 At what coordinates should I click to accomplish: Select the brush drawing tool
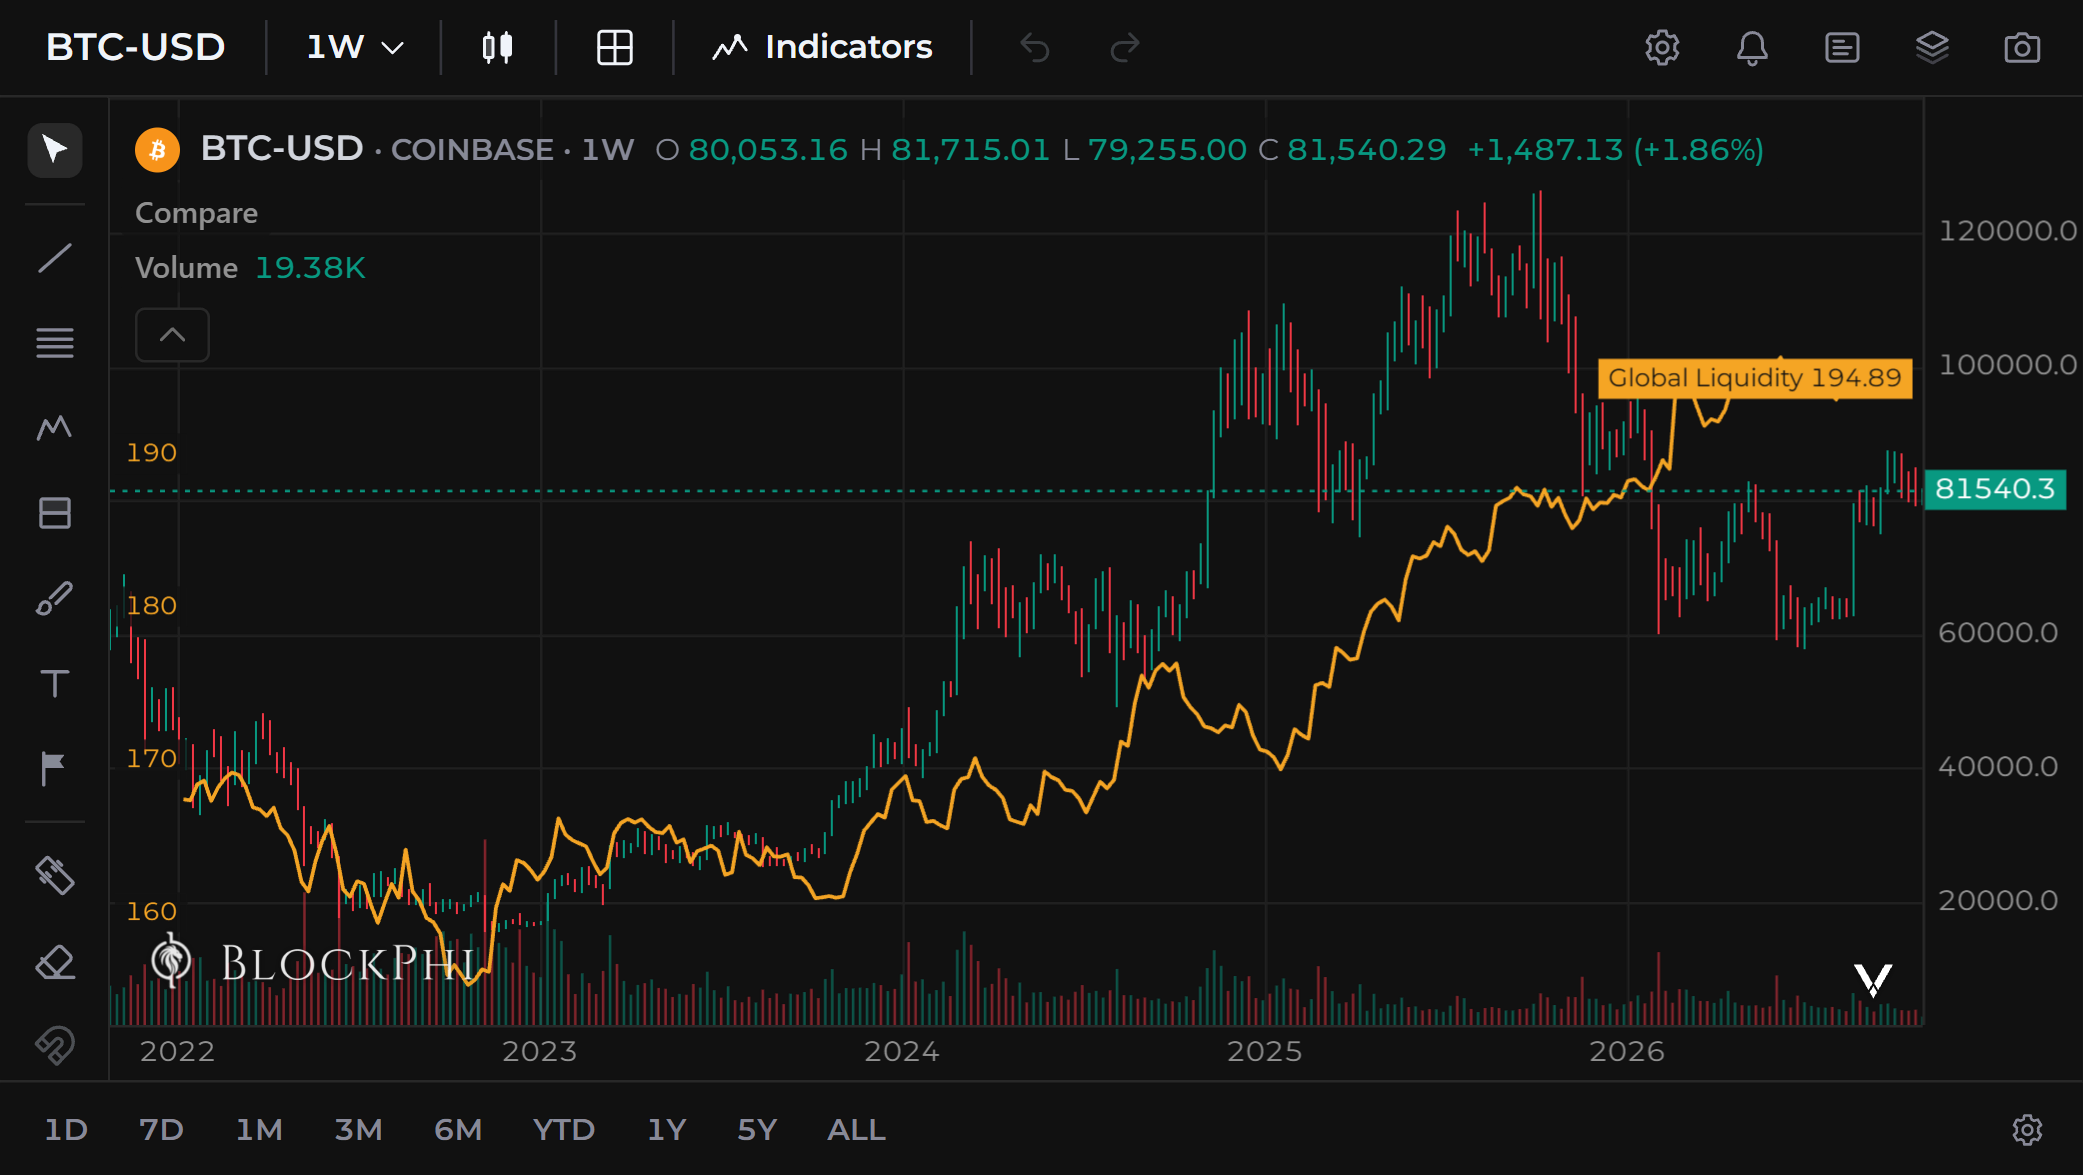(x=55, y=598)
